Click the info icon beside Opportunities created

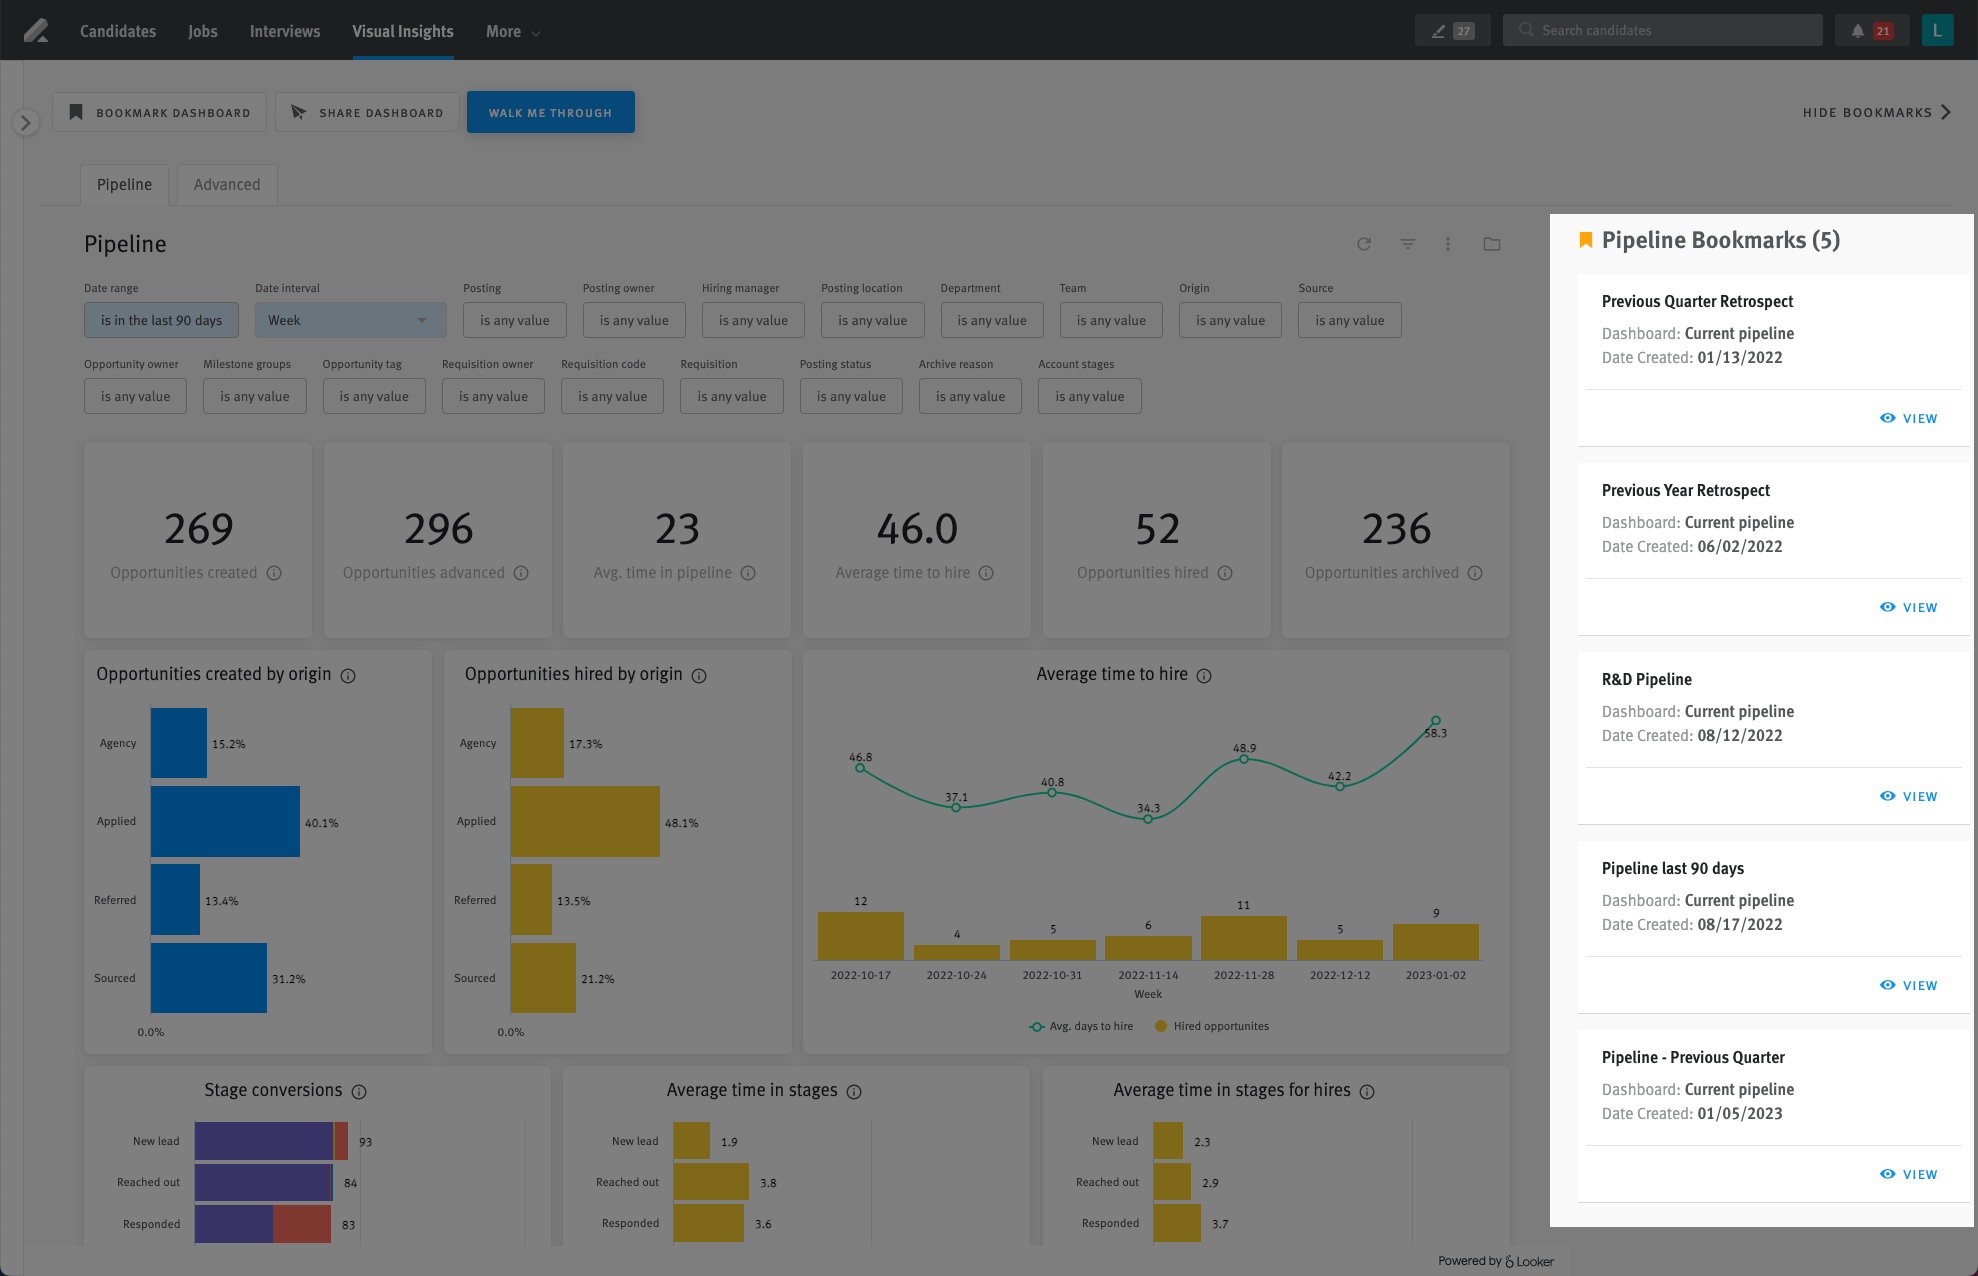click(x=274, y=573)
